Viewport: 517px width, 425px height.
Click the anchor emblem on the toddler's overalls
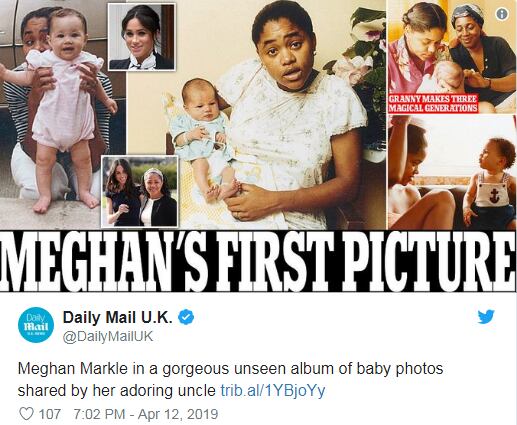494,195
